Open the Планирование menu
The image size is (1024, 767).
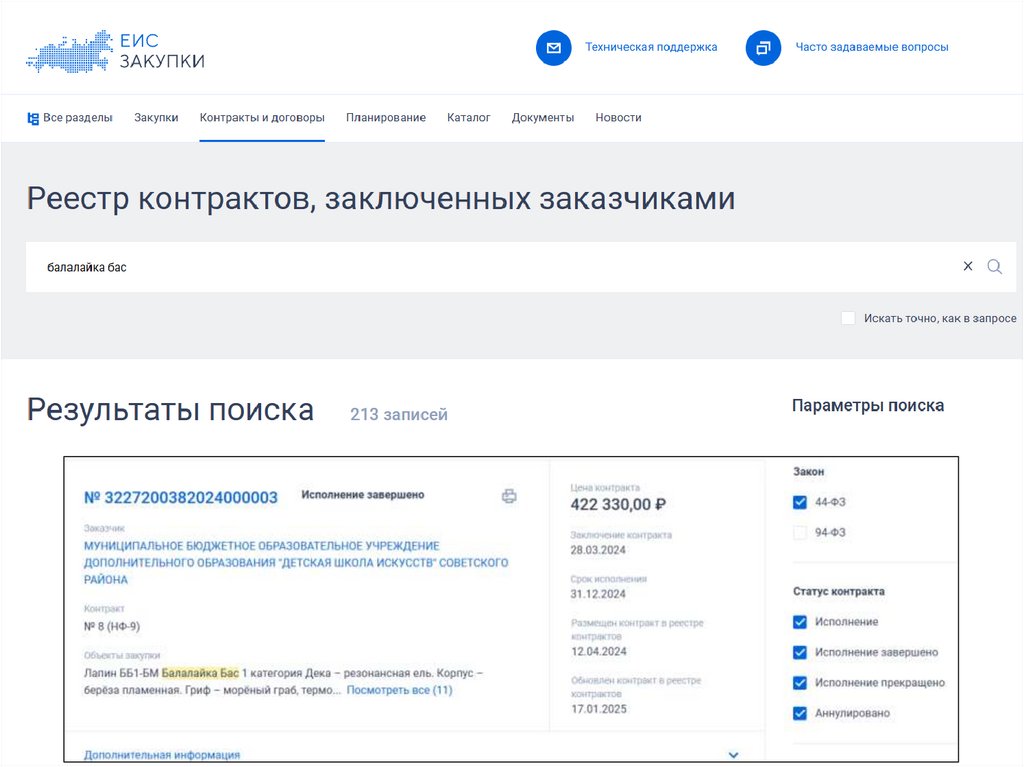point(385,118)
